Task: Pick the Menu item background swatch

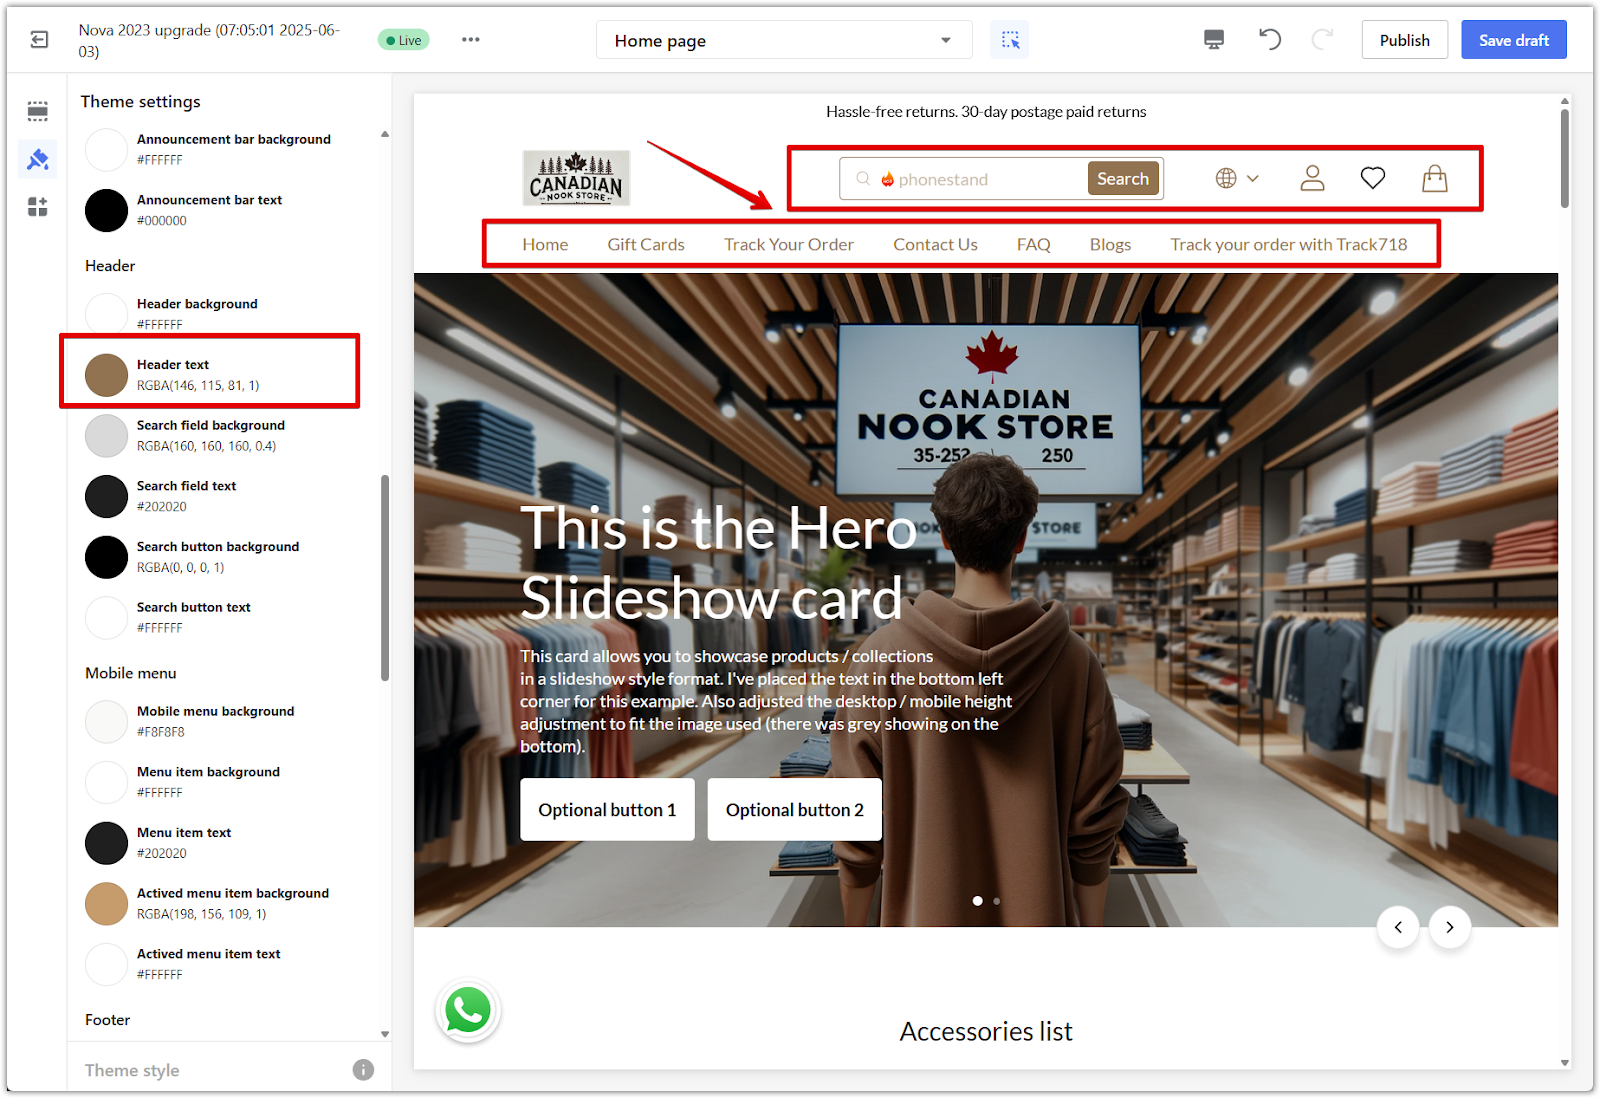Action: (106, 782)
